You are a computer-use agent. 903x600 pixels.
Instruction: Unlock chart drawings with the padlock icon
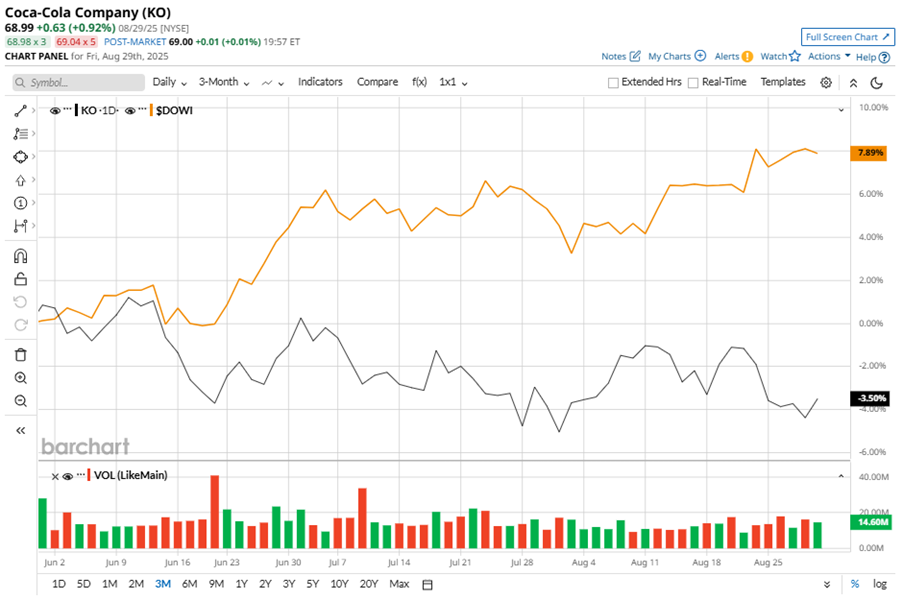(21, 279)
